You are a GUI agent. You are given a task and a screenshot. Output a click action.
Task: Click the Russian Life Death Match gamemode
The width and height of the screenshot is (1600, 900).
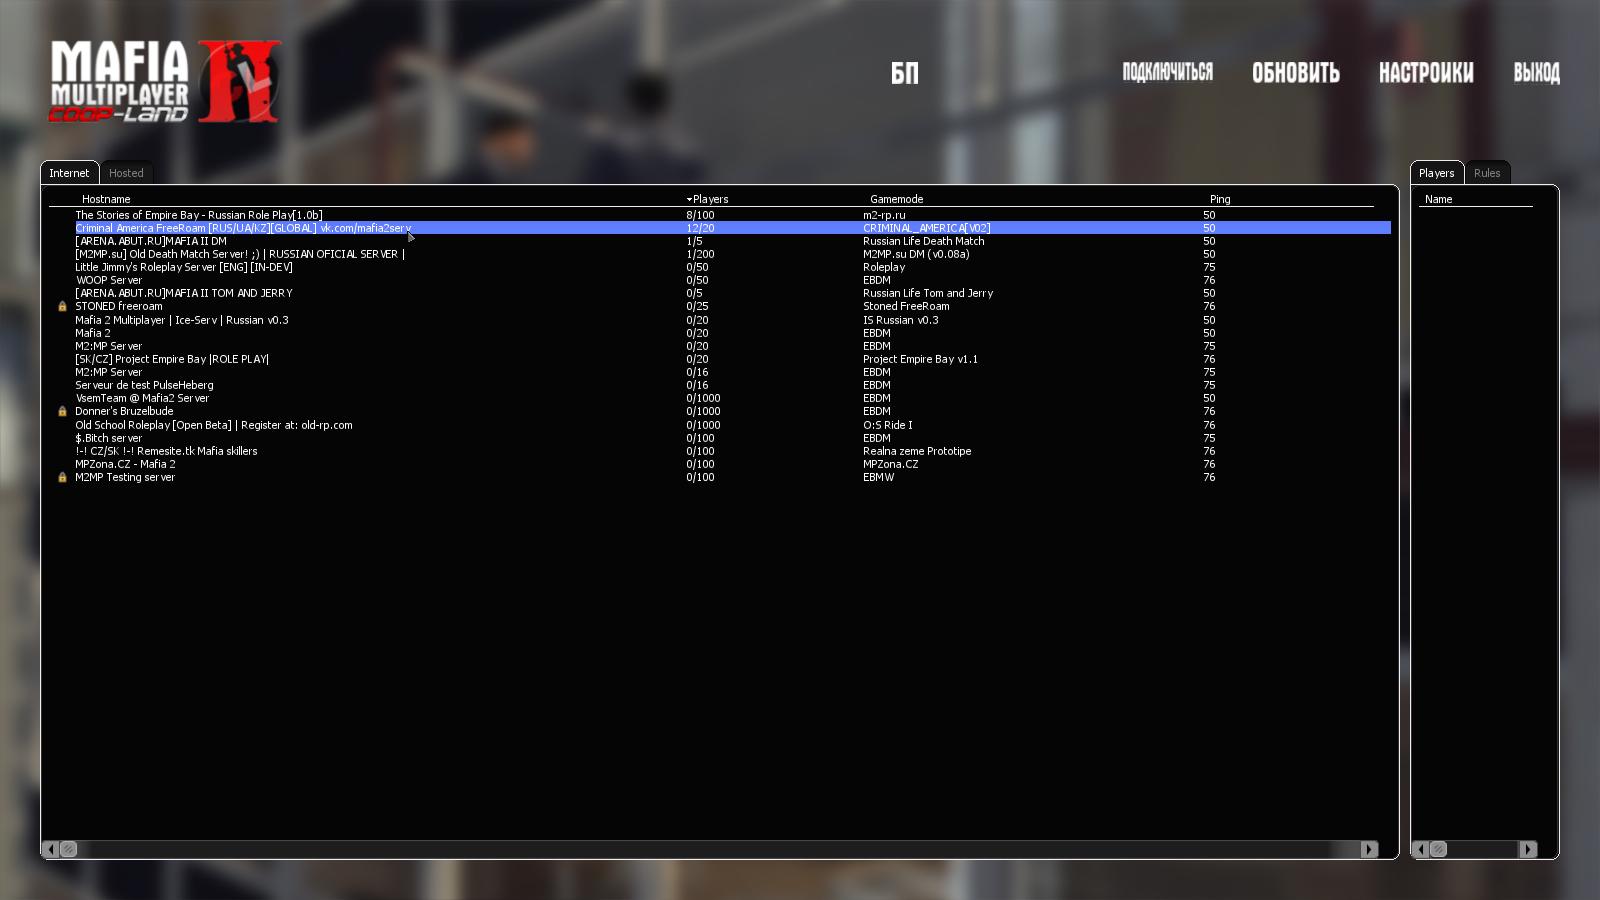point(924,241)
